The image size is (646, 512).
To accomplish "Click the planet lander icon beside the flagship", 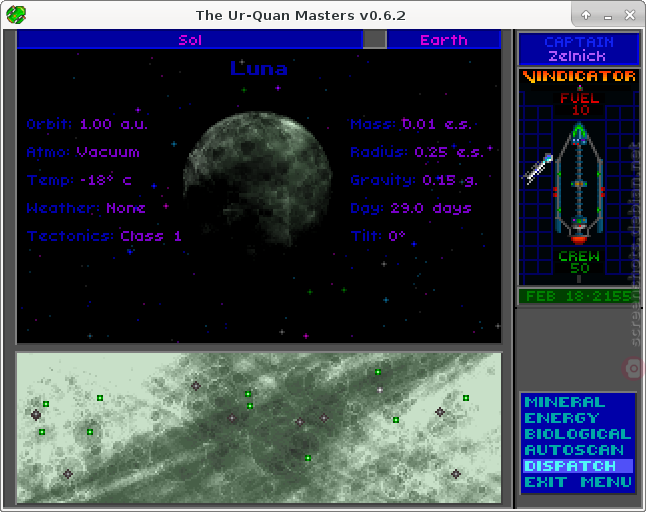I will pos(538,168).
